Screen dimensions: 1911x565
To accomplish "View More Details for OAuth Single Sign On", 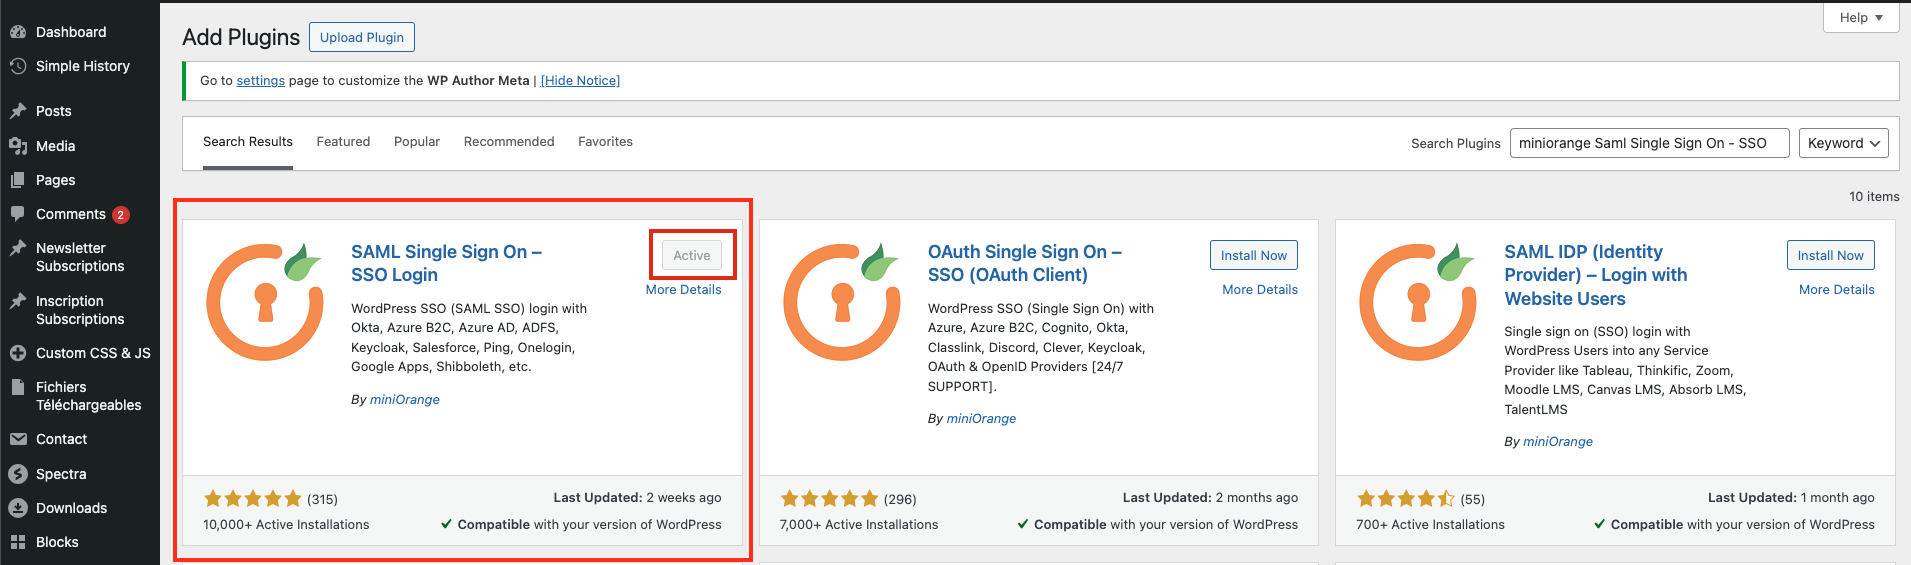I will point(1260,290).
